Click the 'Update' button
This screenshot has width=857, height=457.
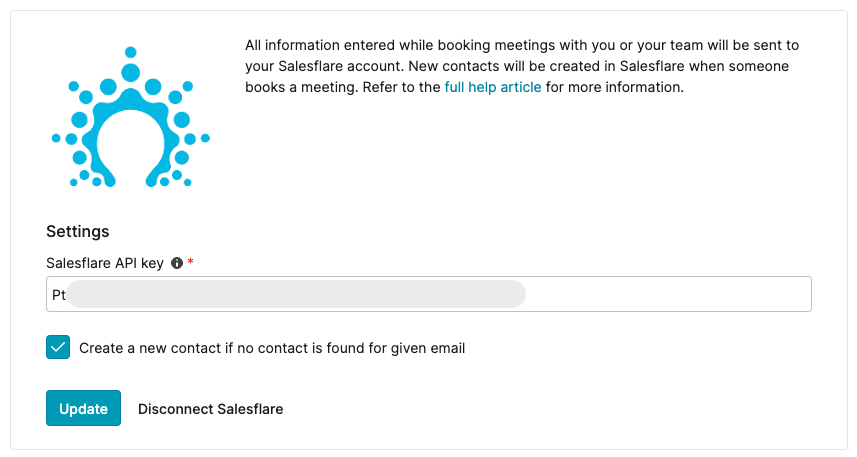(x=83, y=408)
